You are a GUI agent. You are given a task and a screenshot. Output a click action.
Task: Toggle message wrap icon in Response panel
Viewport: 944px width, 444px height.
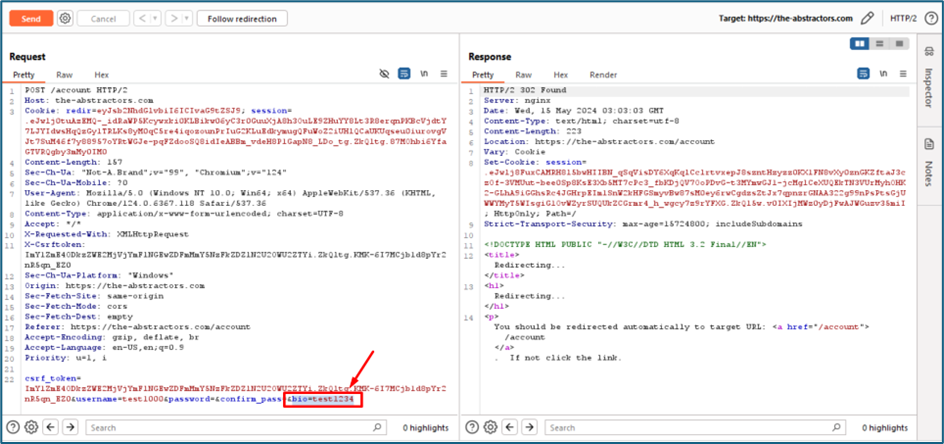[863, 73]
